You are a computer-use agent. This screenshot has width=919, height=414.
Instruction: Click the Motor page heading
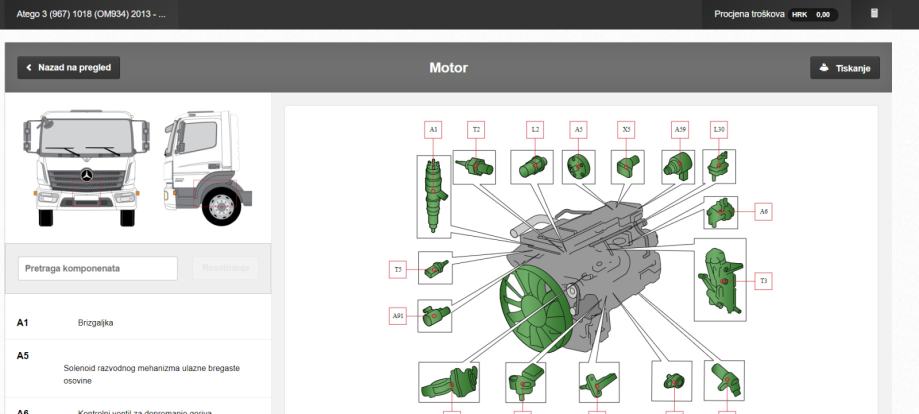[448, 67]
